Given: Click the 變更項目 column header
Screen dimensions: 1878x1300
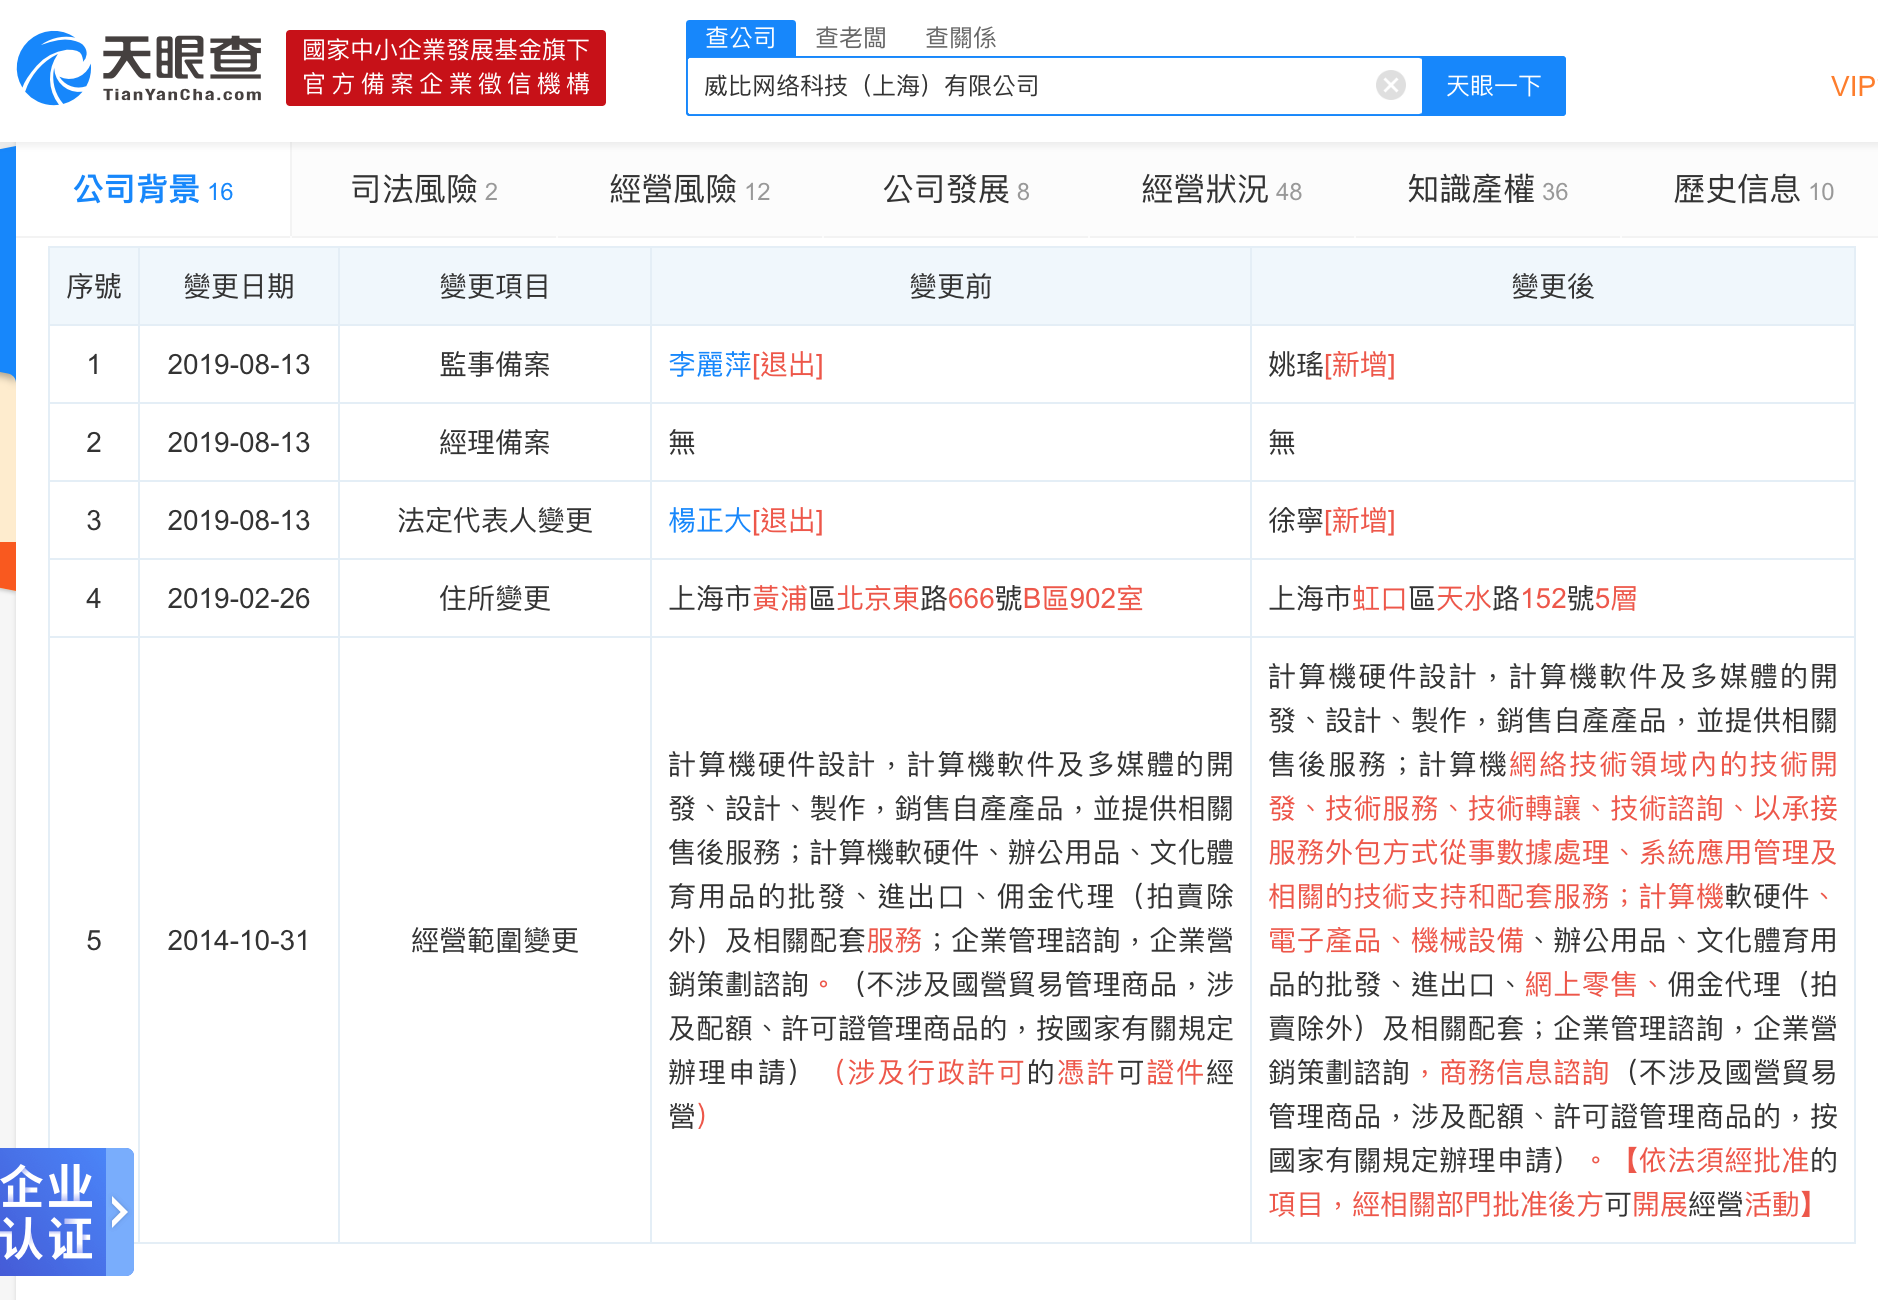Looking at the screenshot, I should [x=495, y=287].
